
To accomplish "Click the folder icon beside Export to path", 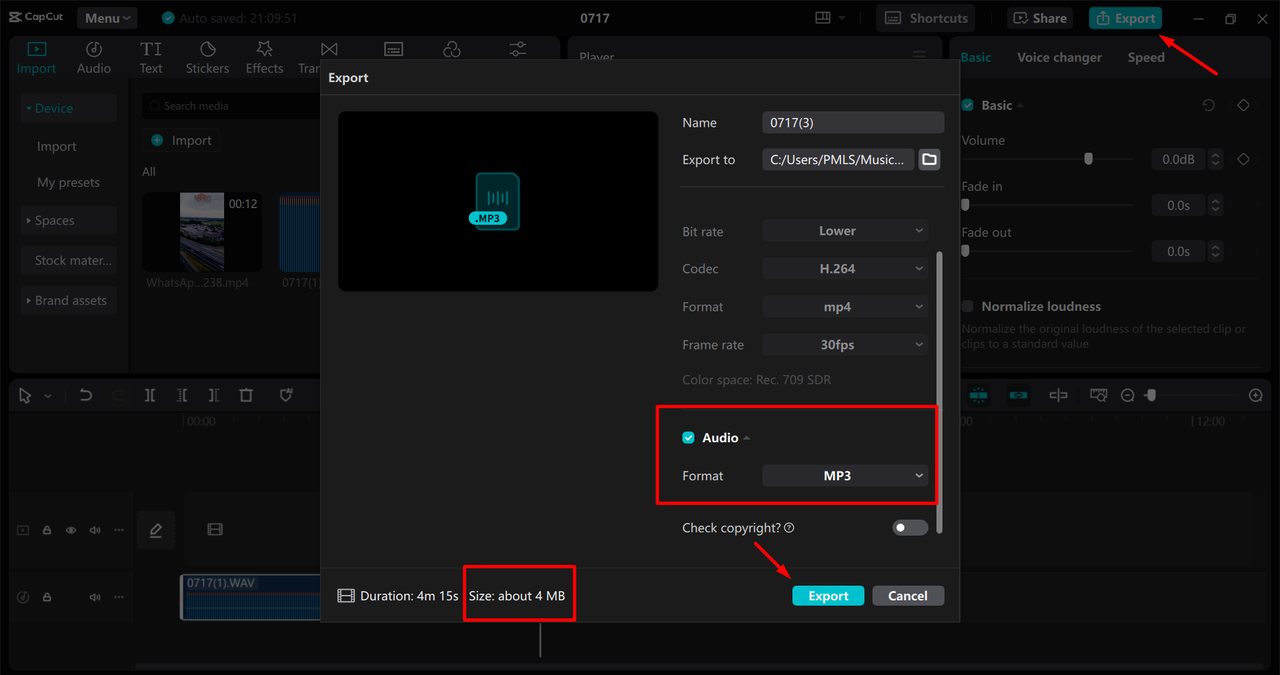I will (x=929, y=160).
